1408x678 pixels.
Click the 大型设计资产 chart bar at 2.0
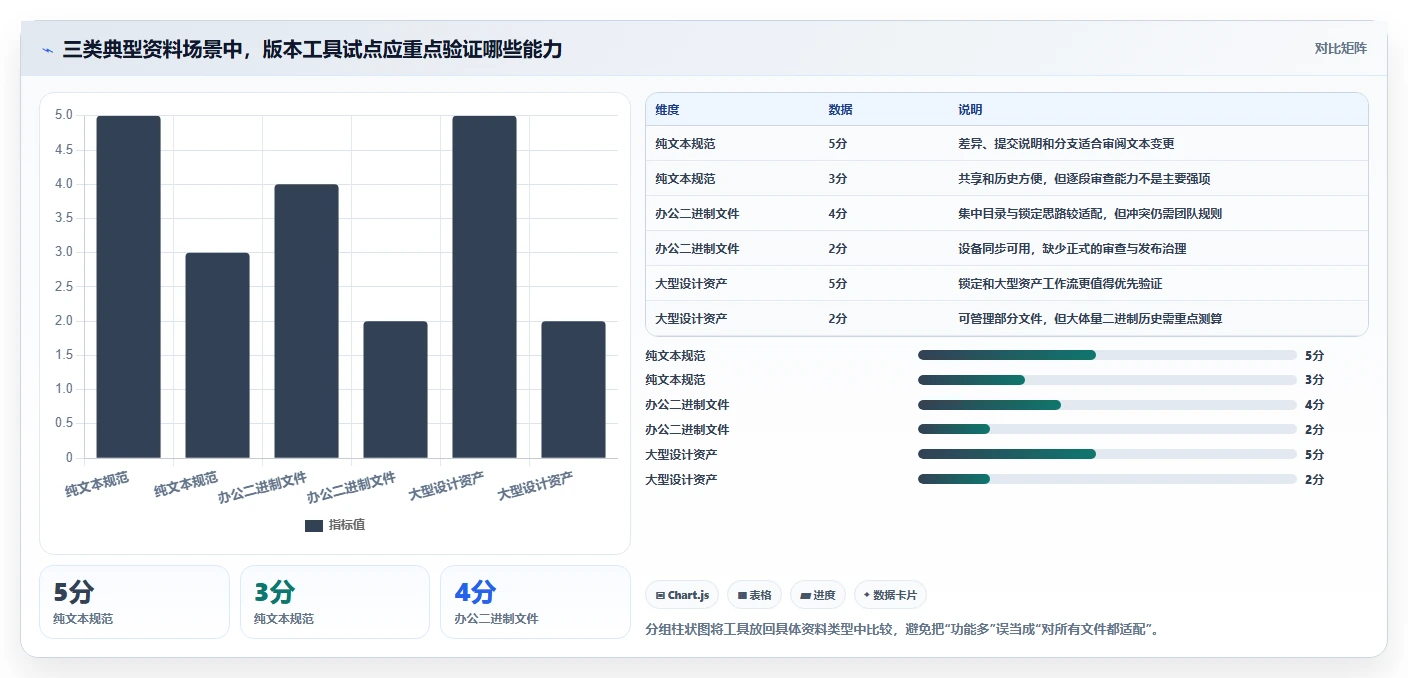pyautogui.click(x=573, y=389)
